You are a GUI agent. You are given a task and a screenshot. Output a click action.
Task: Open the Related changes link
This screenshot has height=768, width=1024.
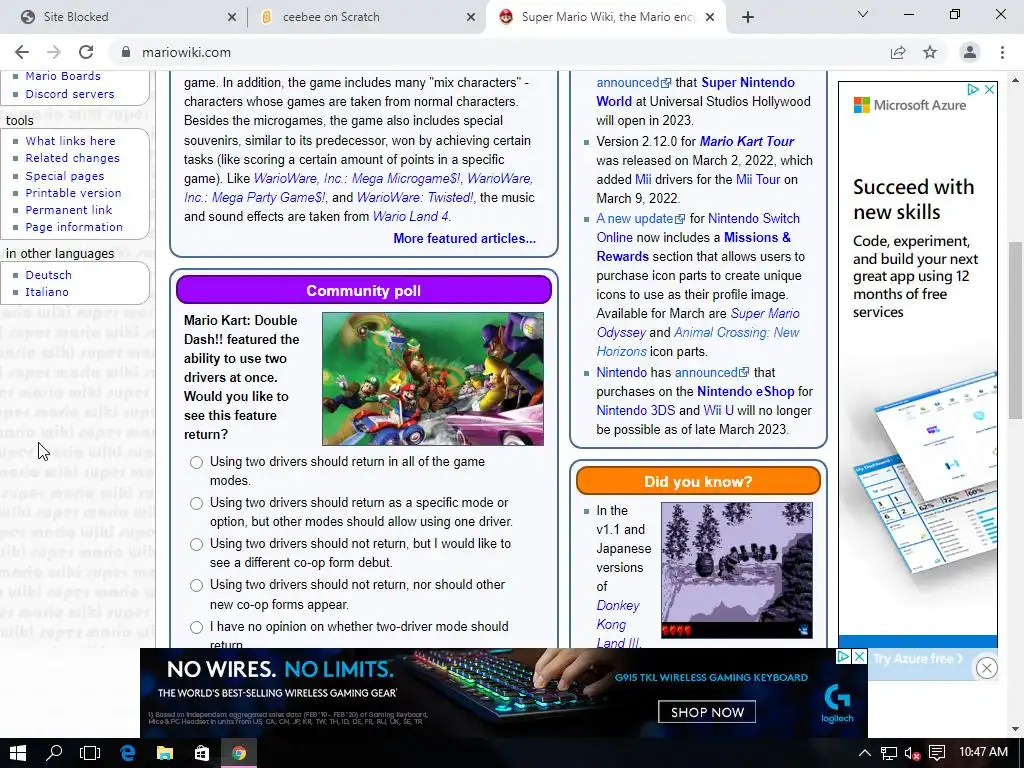(x=72, y=158)
